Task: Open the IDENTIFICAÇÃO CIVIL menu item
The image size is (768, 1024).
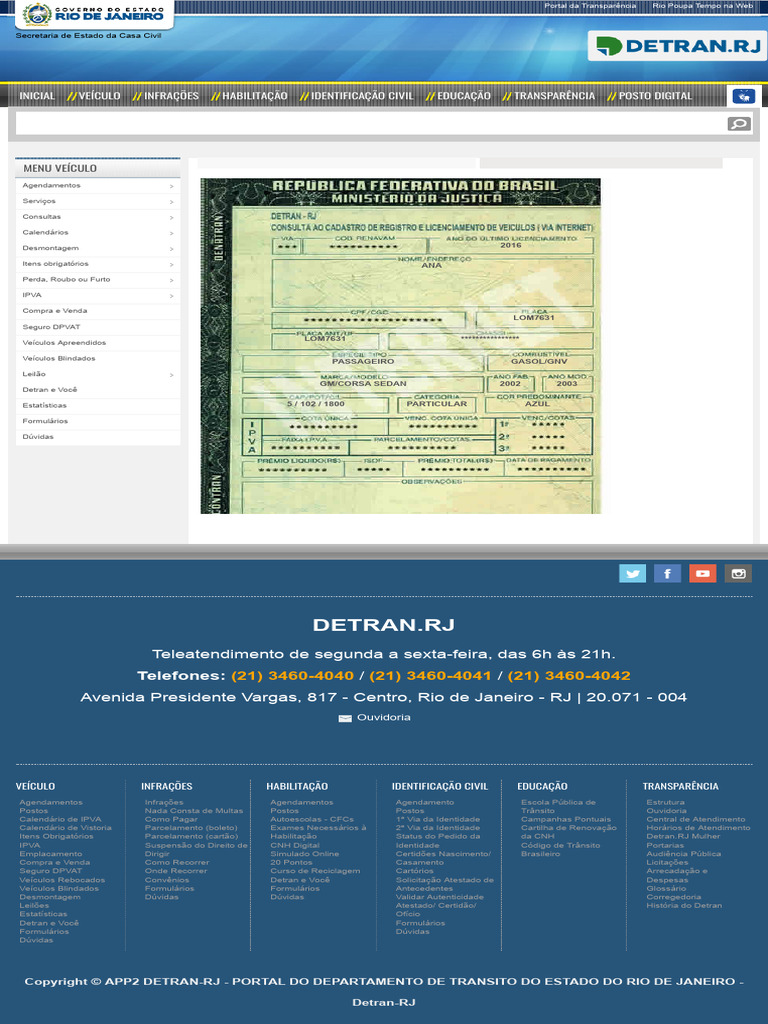Action: click(362, 96)
